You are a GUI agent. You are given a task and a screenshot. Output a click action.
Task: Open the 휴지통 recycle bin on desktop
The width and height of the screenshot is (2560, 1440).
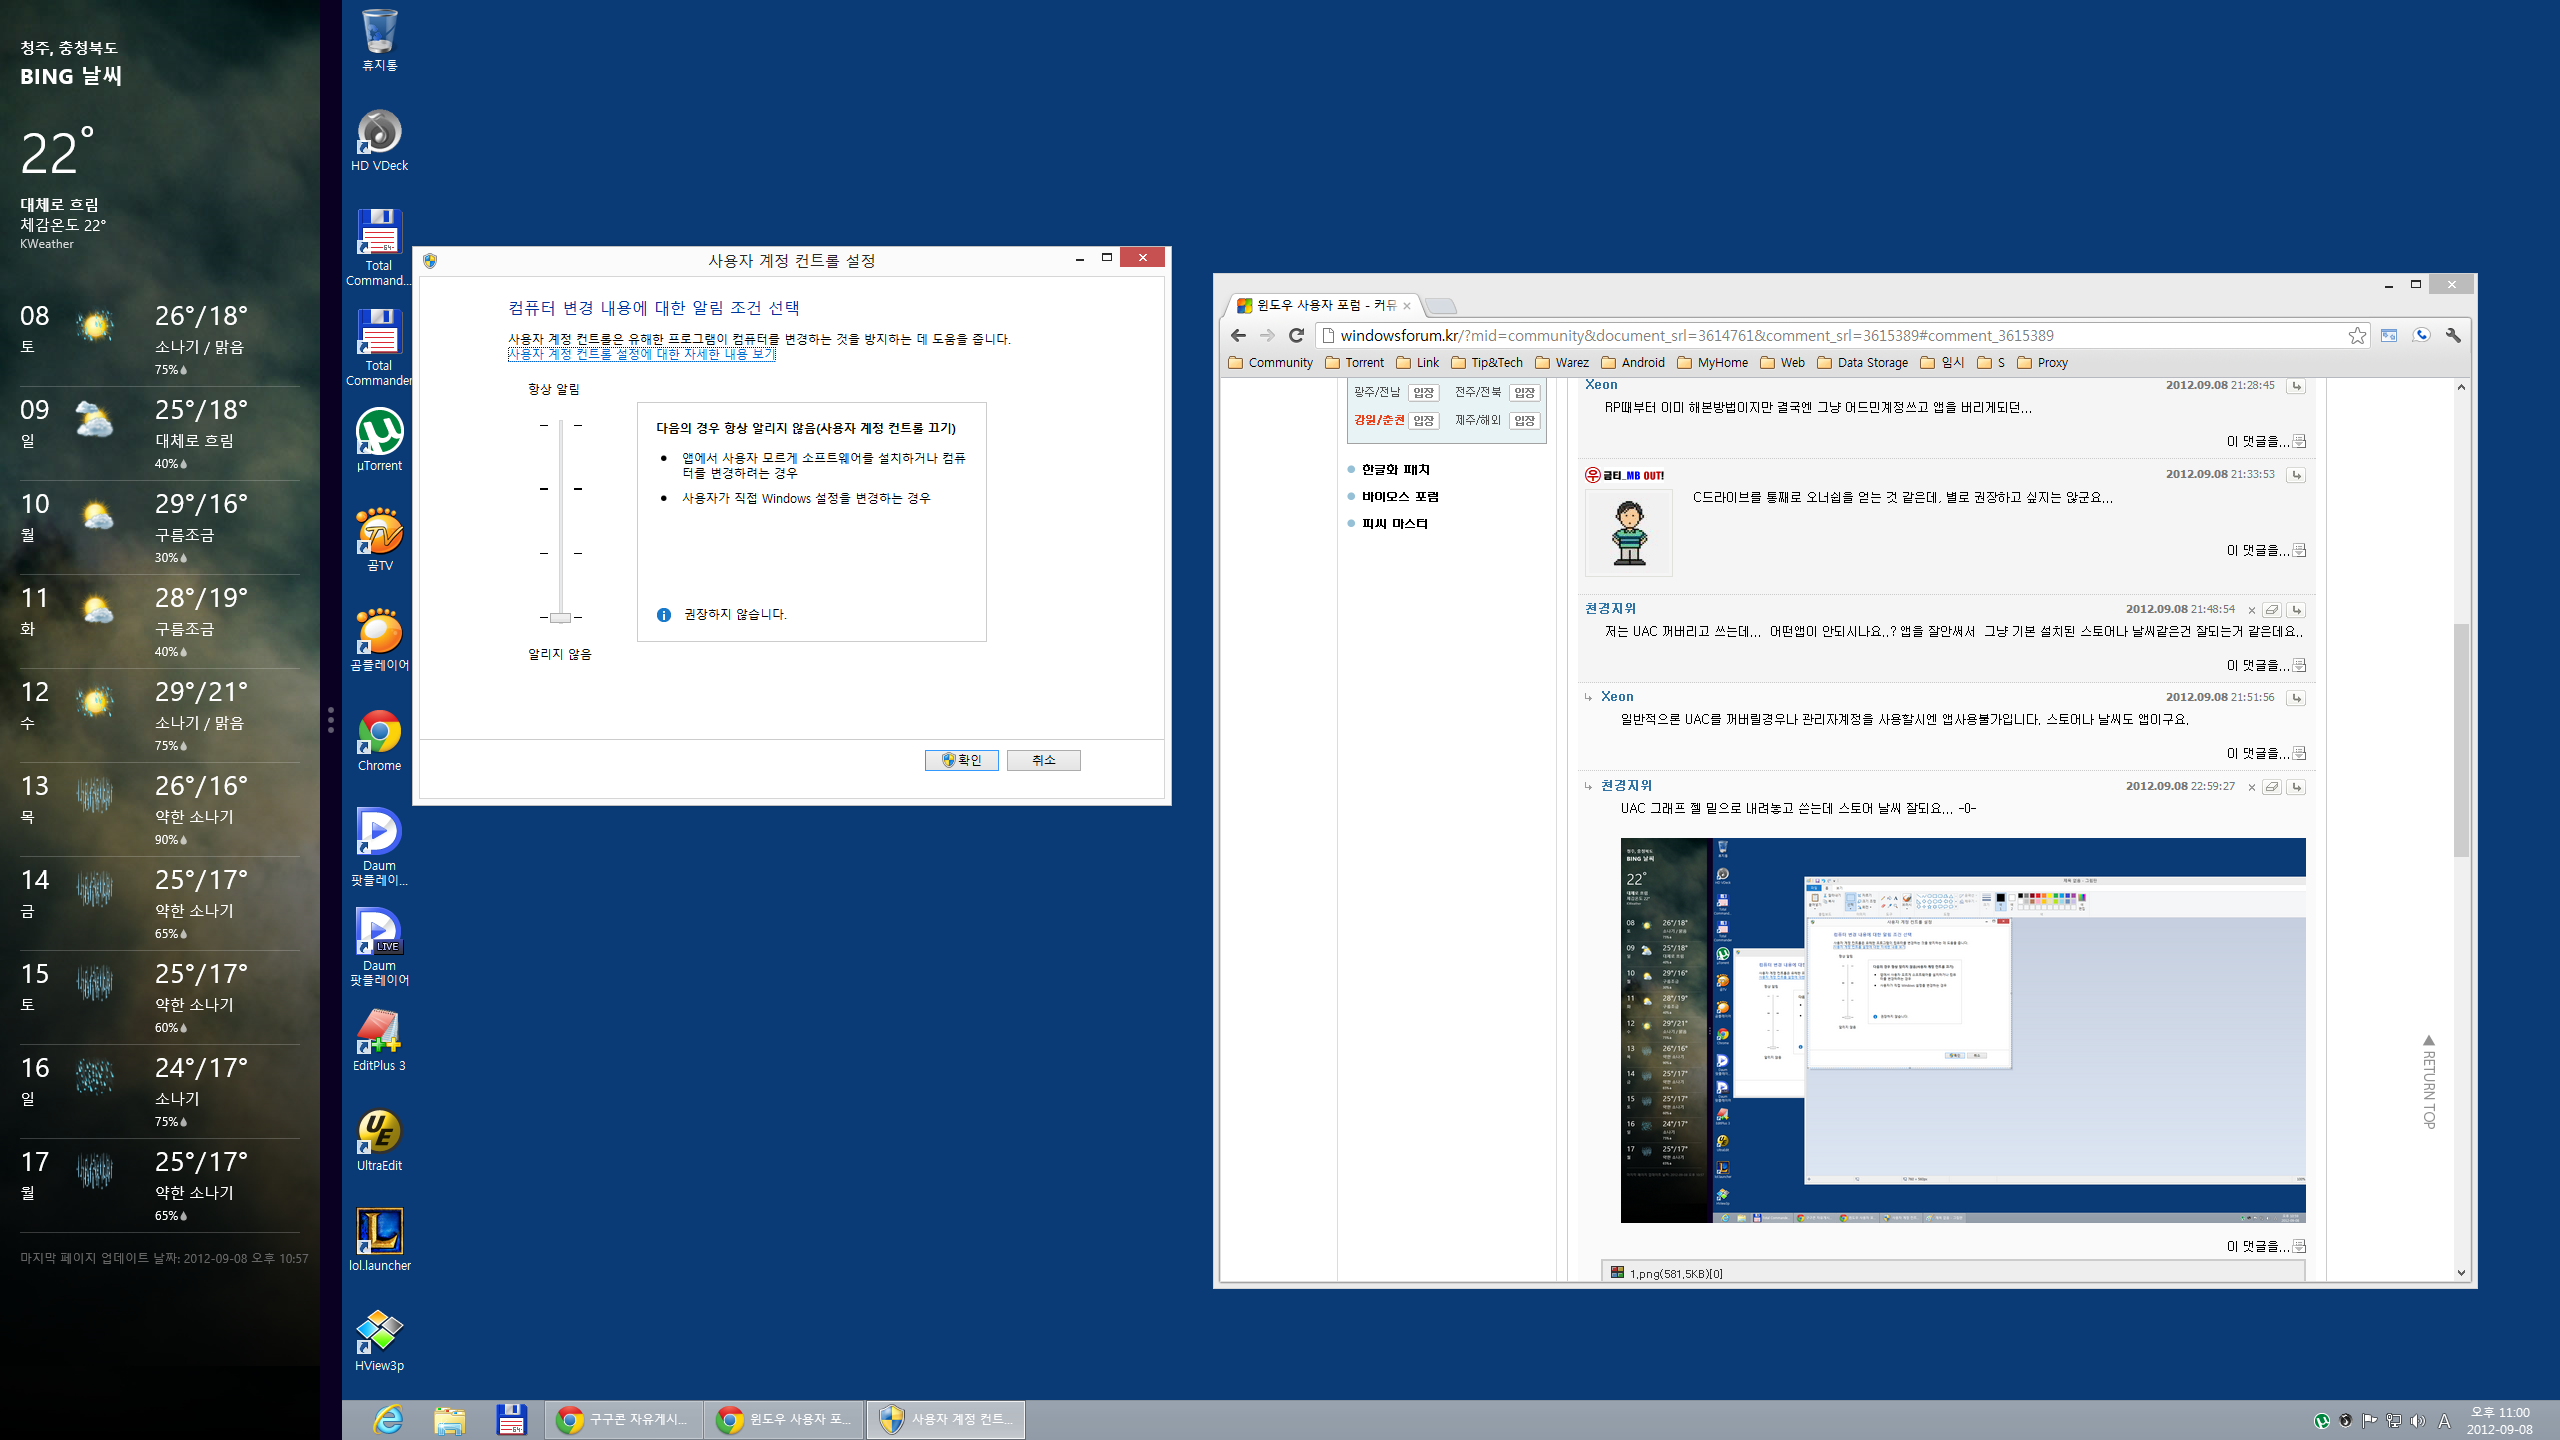coord(379,40)
